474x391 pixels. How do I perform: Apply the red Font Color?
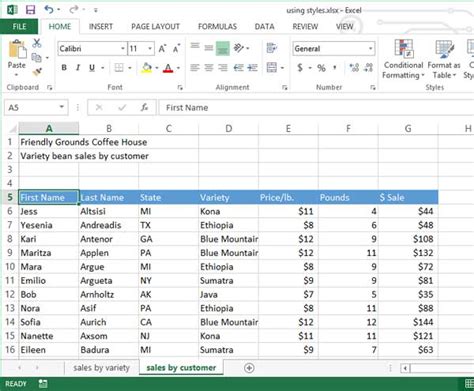(x=168, y=68)
